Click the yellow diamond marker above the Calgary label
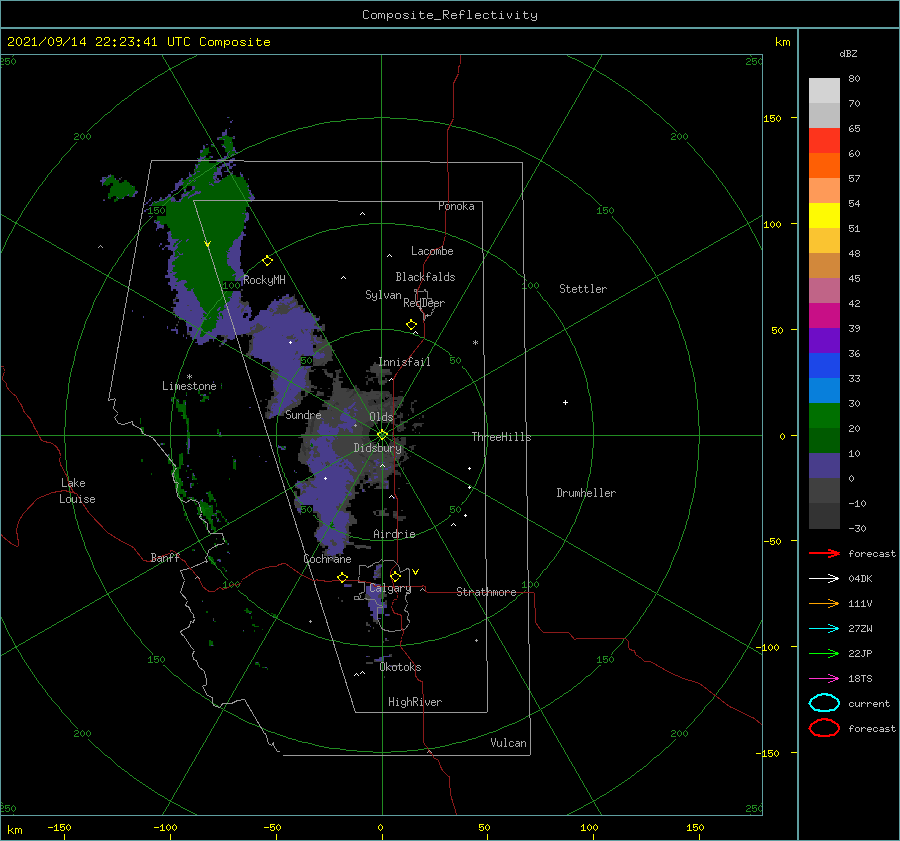The image size is (900, 841). coord(395,576)
